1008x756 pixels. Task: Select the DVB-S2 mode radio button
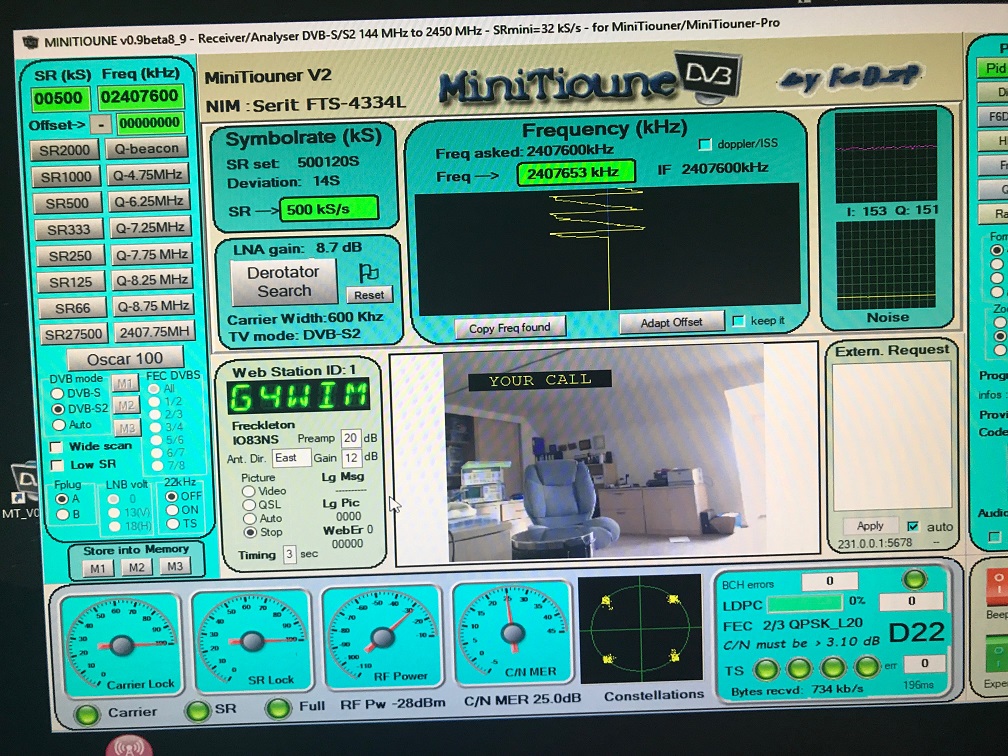pyautogui.click(x=58, y=409)
